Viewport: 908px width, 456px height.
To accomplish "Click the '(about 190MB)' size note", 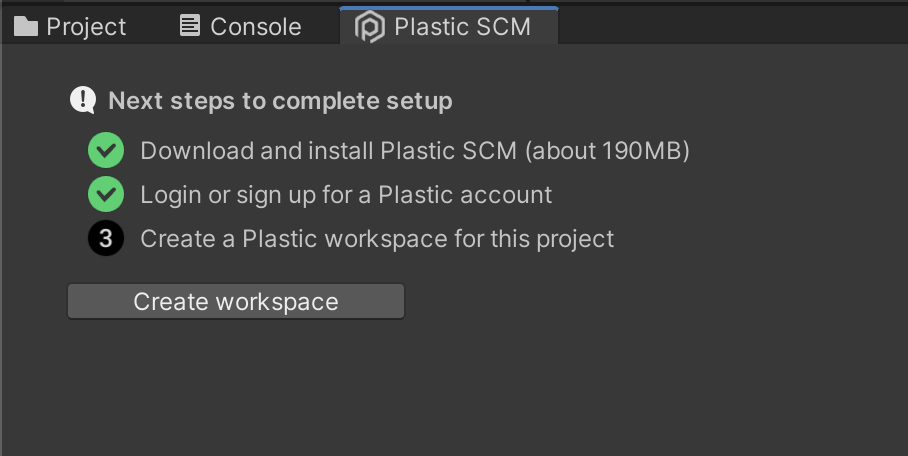I will coord(607,151).
